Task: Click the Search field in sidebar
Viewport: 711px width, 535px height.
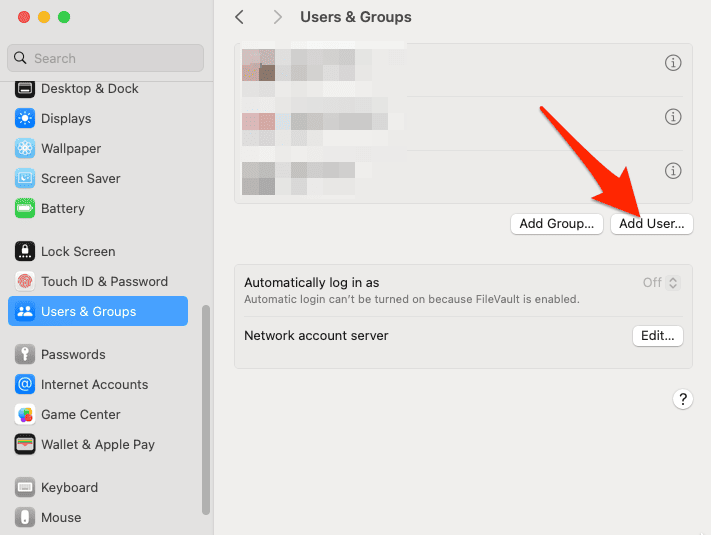Action: click(107, 58)
